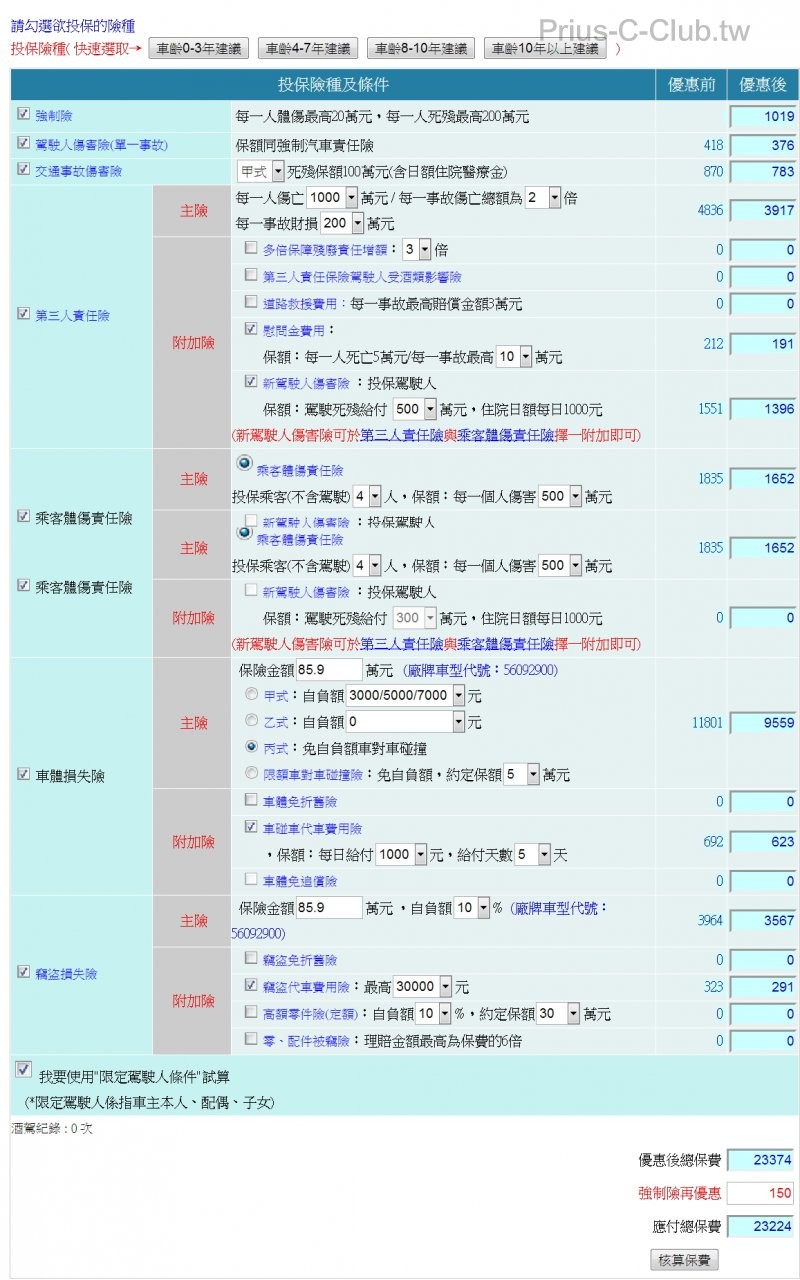Click the 車齡0-3年建議 quick-select button

click(198, 48)
